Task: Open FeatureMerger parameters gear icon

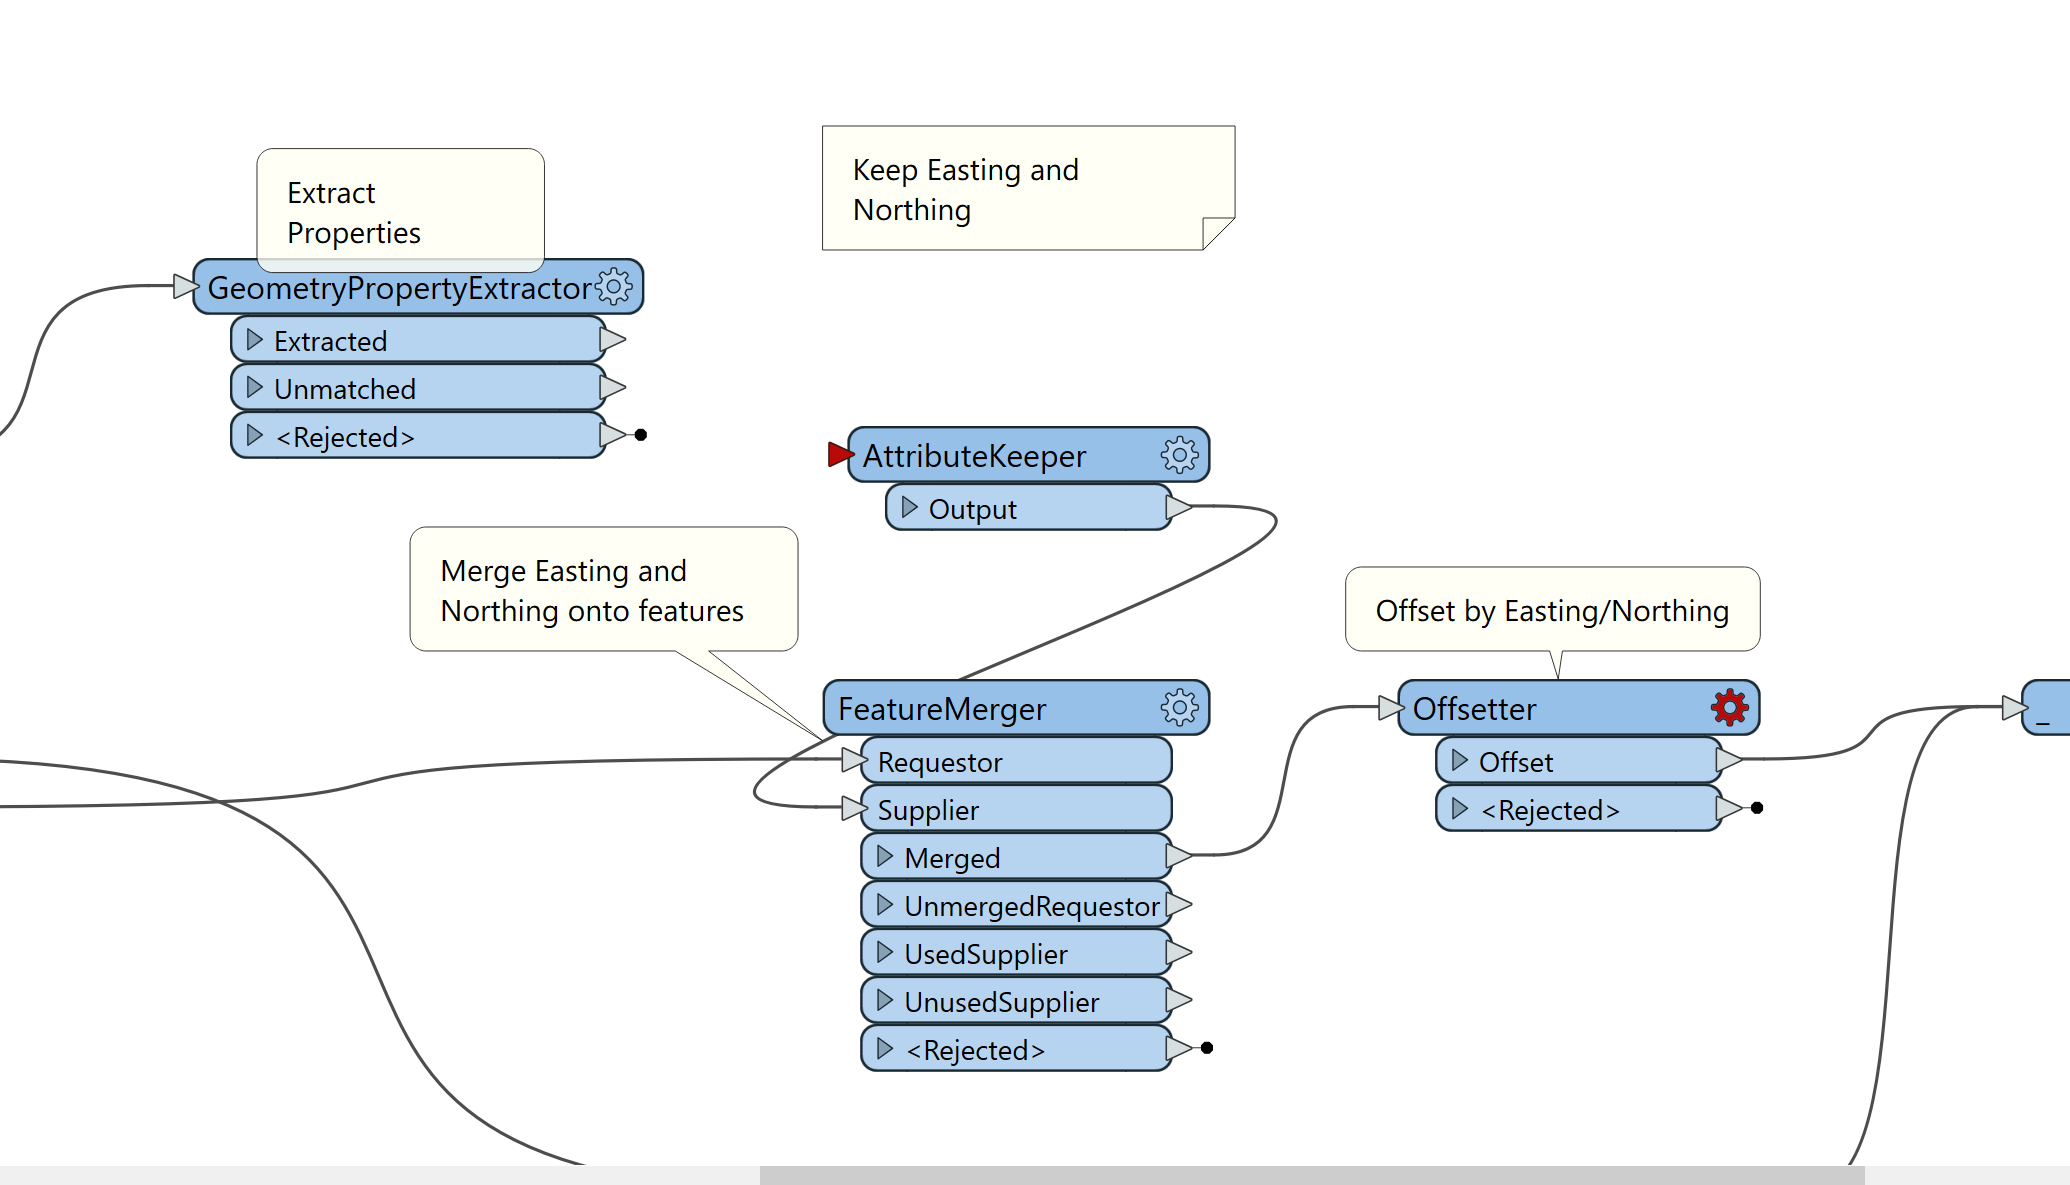Action: [x=1180, y=708]
